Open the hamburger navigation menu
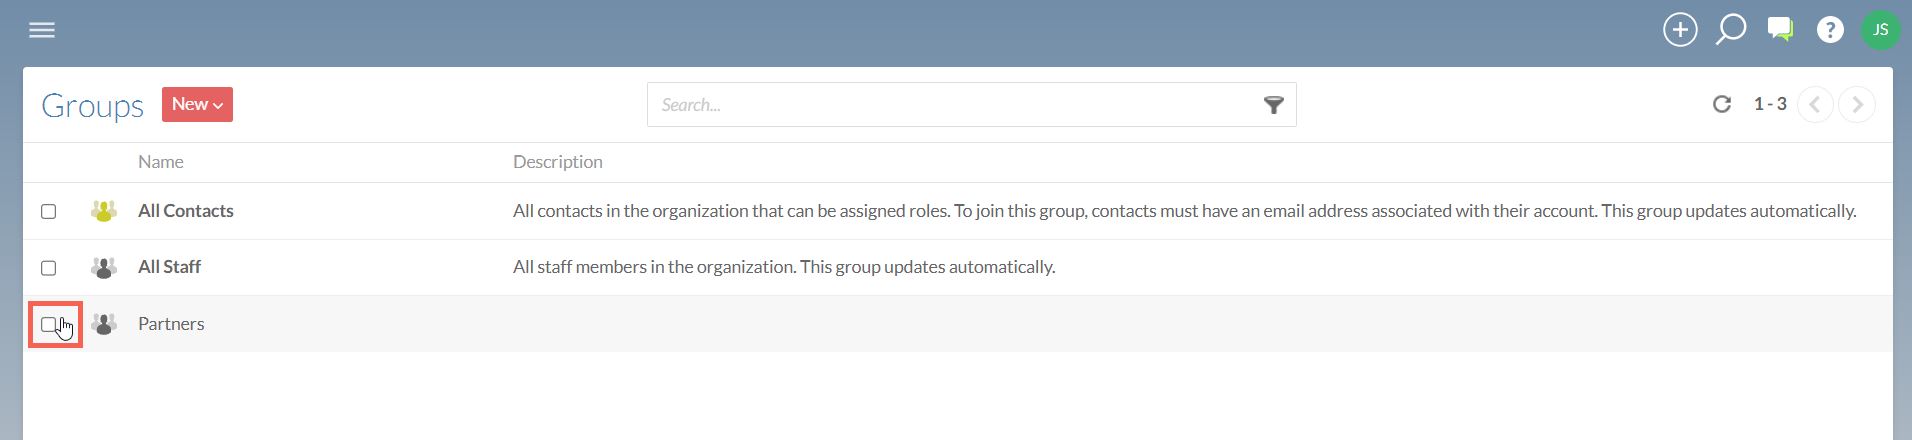The width and height of the screenshot is (1912, 440). click(41, 30)
